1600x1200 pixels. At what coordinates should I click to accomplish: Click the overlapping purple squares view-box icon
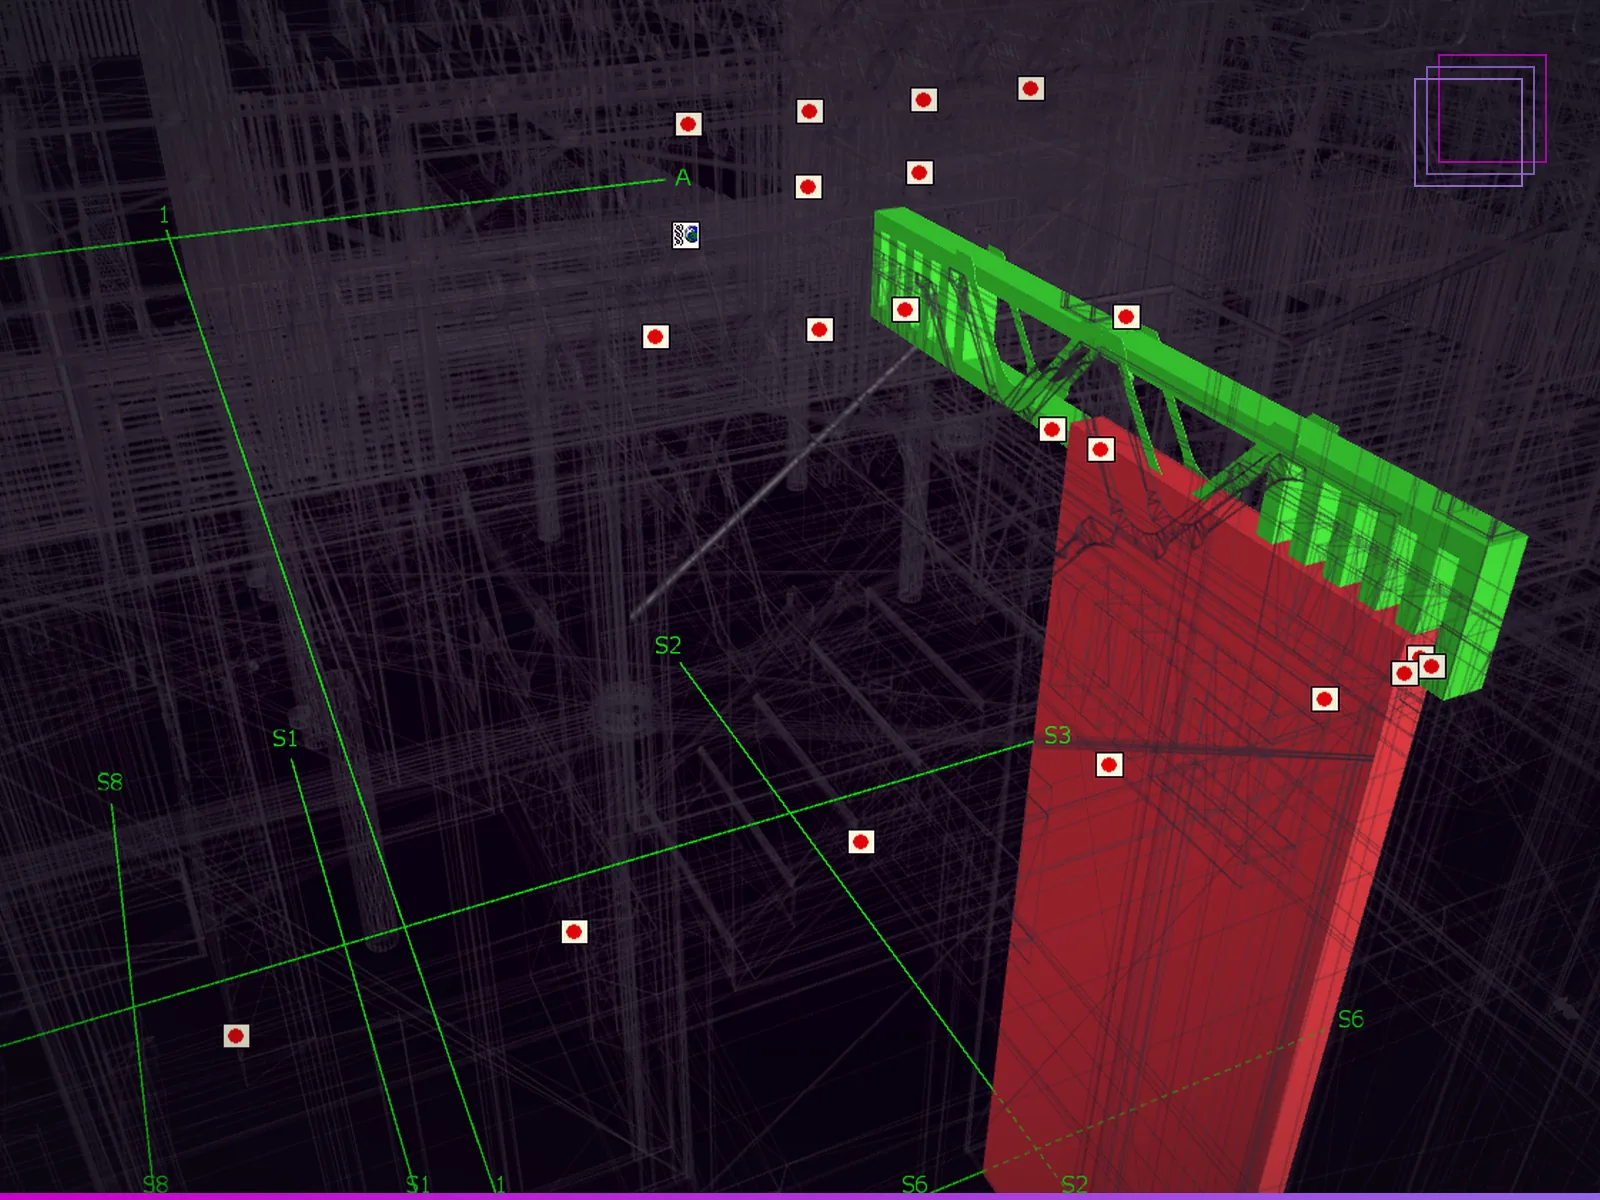tap(1481, 120)
